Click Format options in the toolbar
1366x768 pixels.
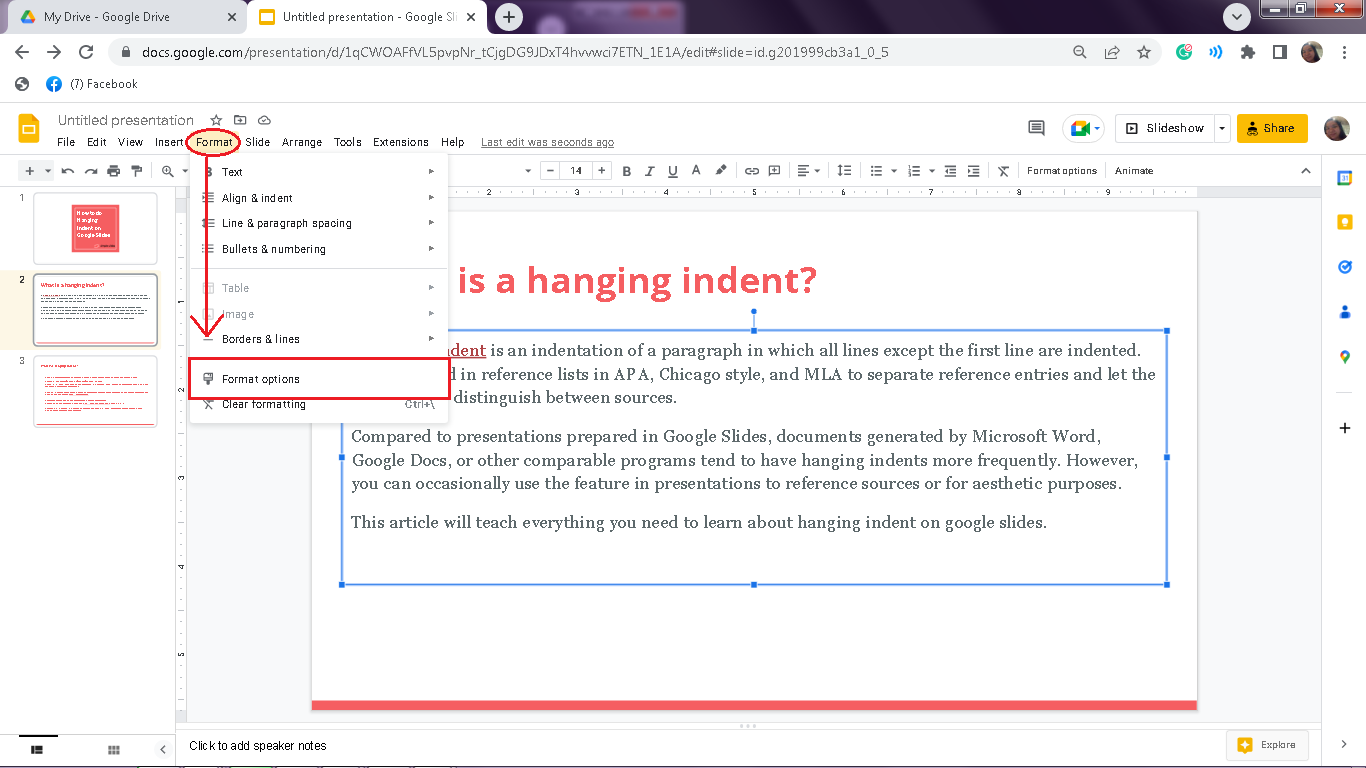1062,171
